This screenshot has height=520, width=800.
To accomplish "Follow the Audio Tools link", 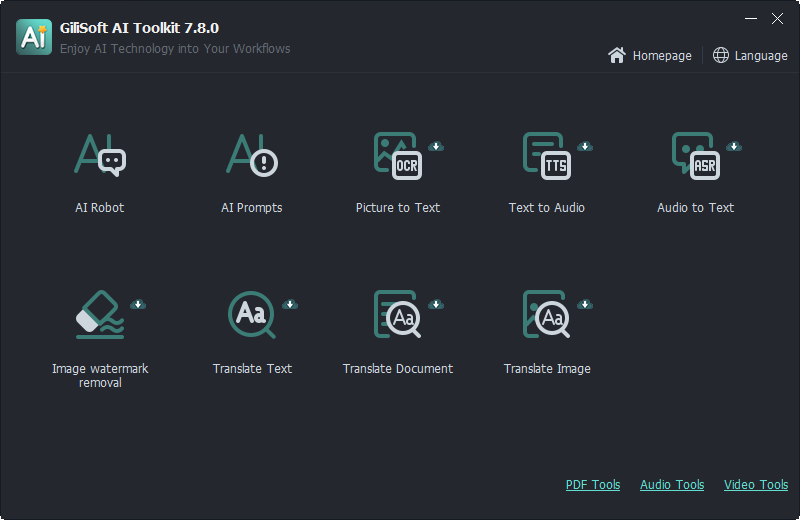I will pos(672,484).
